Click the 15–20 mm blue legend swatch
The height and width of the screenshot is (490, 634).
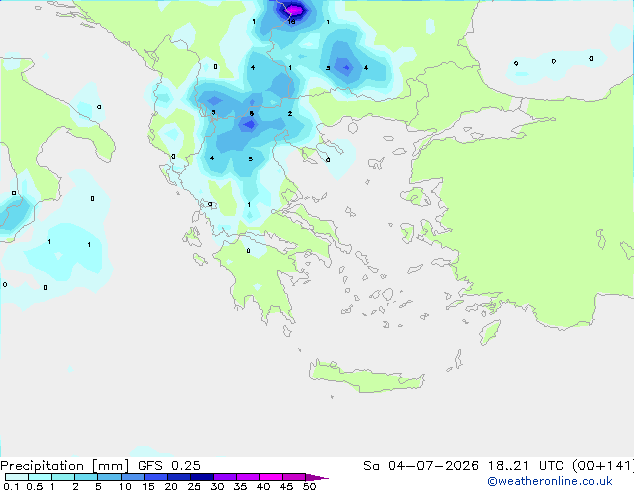pyautogui.click(x=156, y=477)
